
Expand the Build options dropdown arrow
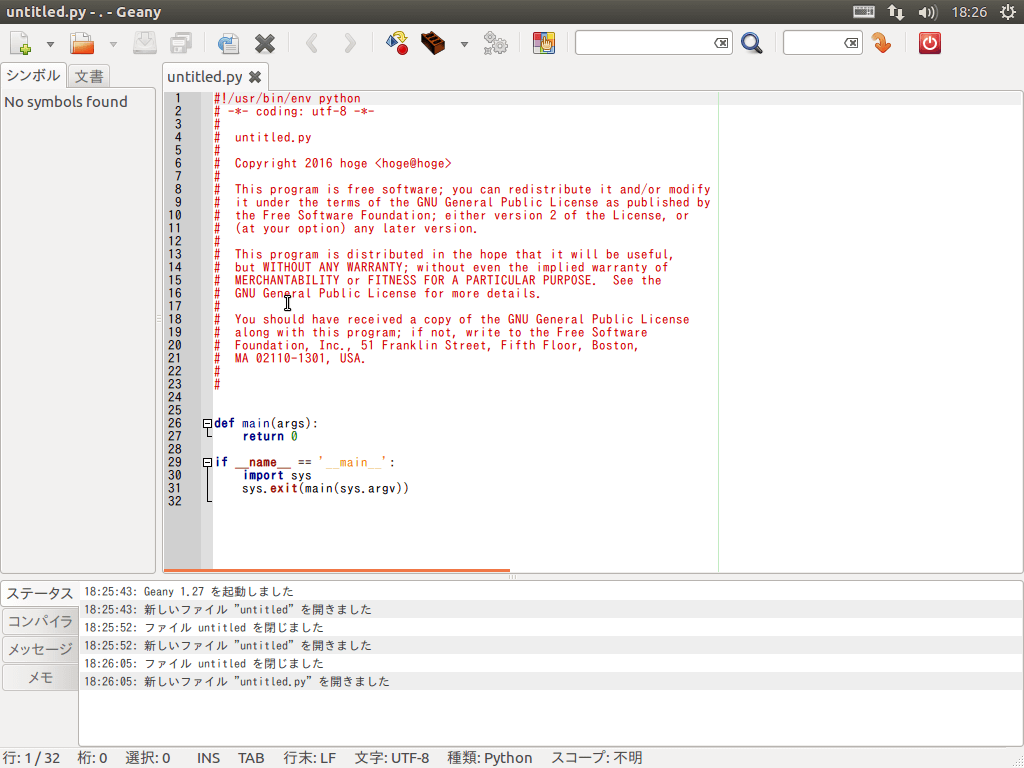coord(464,44)
